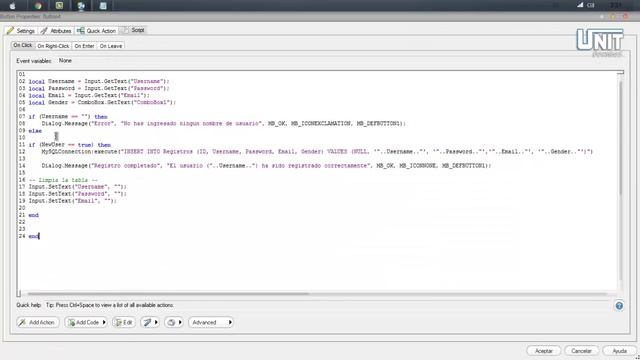Switch to the Quick Action tab
This screenshot has height=360, width=640.
96,31
